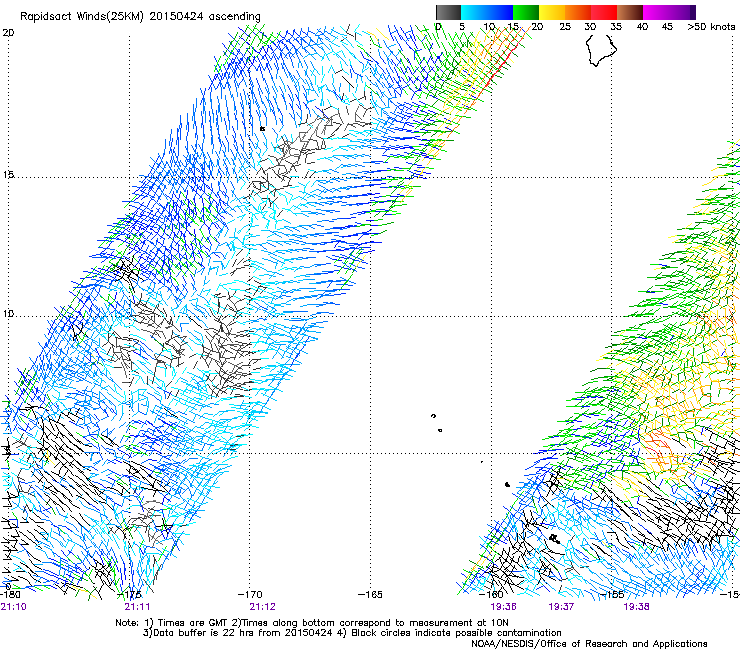Viewport: 740px width, 650px height.
Task: Click the purple time stamp "19:36"
Action: (503, 607)
